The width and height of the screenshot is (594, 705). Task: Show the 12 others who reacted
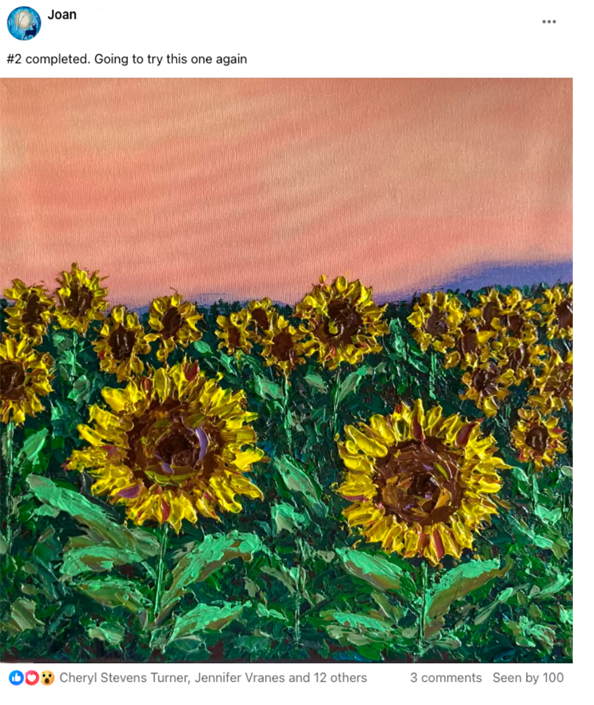pos(340,678)
